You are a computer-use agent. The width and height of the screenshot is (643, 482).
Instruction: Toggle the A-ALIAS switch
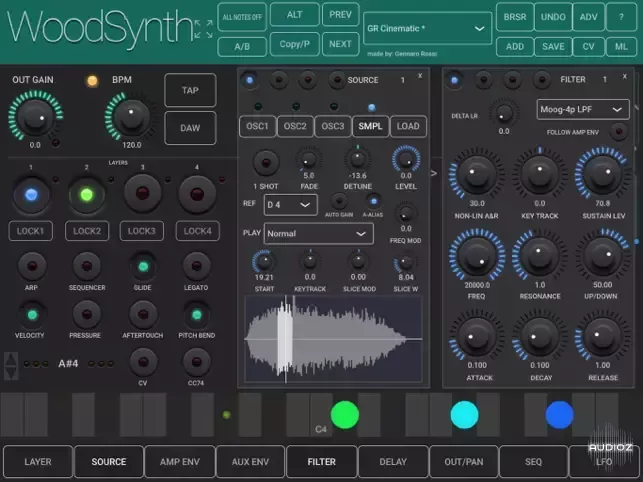[x=373, y=201]
